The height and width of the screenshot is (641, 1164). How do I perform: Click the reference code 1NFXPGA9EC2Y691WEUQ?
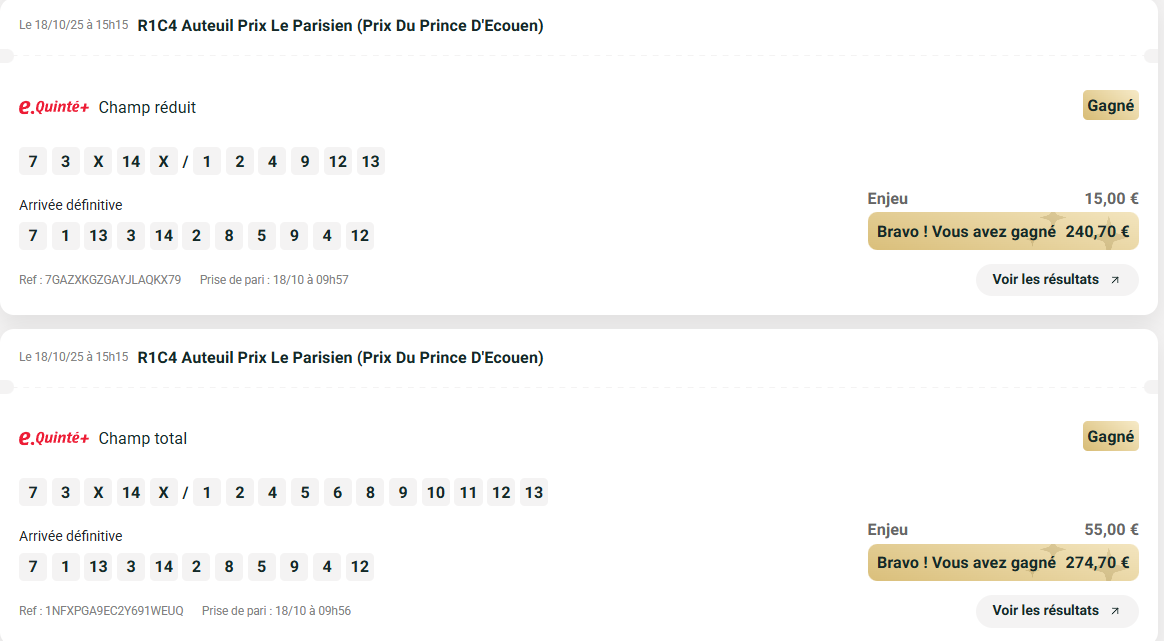coord(114,611)
